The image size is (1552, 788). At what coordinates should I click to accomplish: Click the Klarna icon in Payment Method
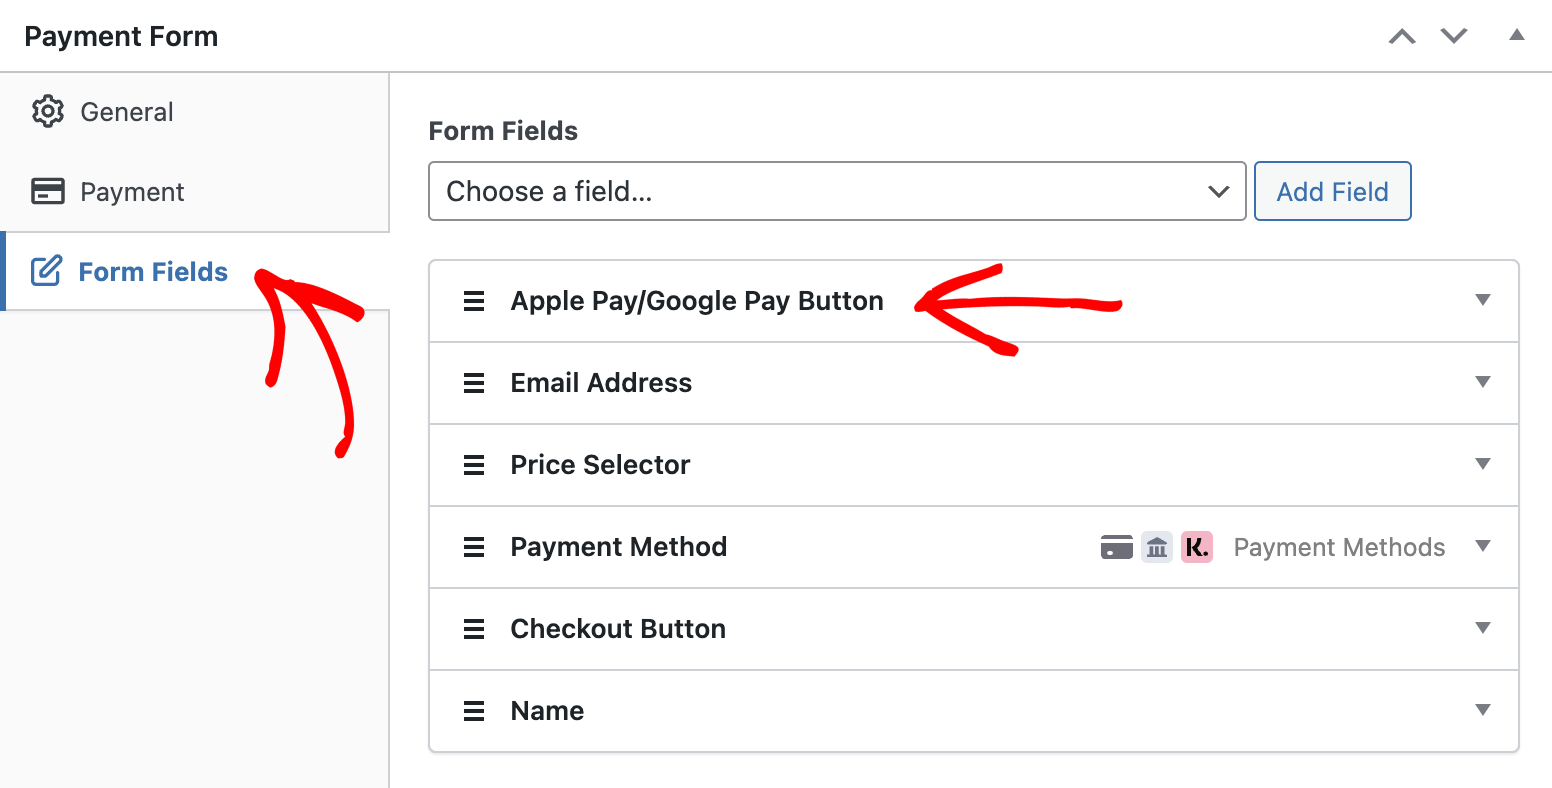click(x=1197, y=547)
